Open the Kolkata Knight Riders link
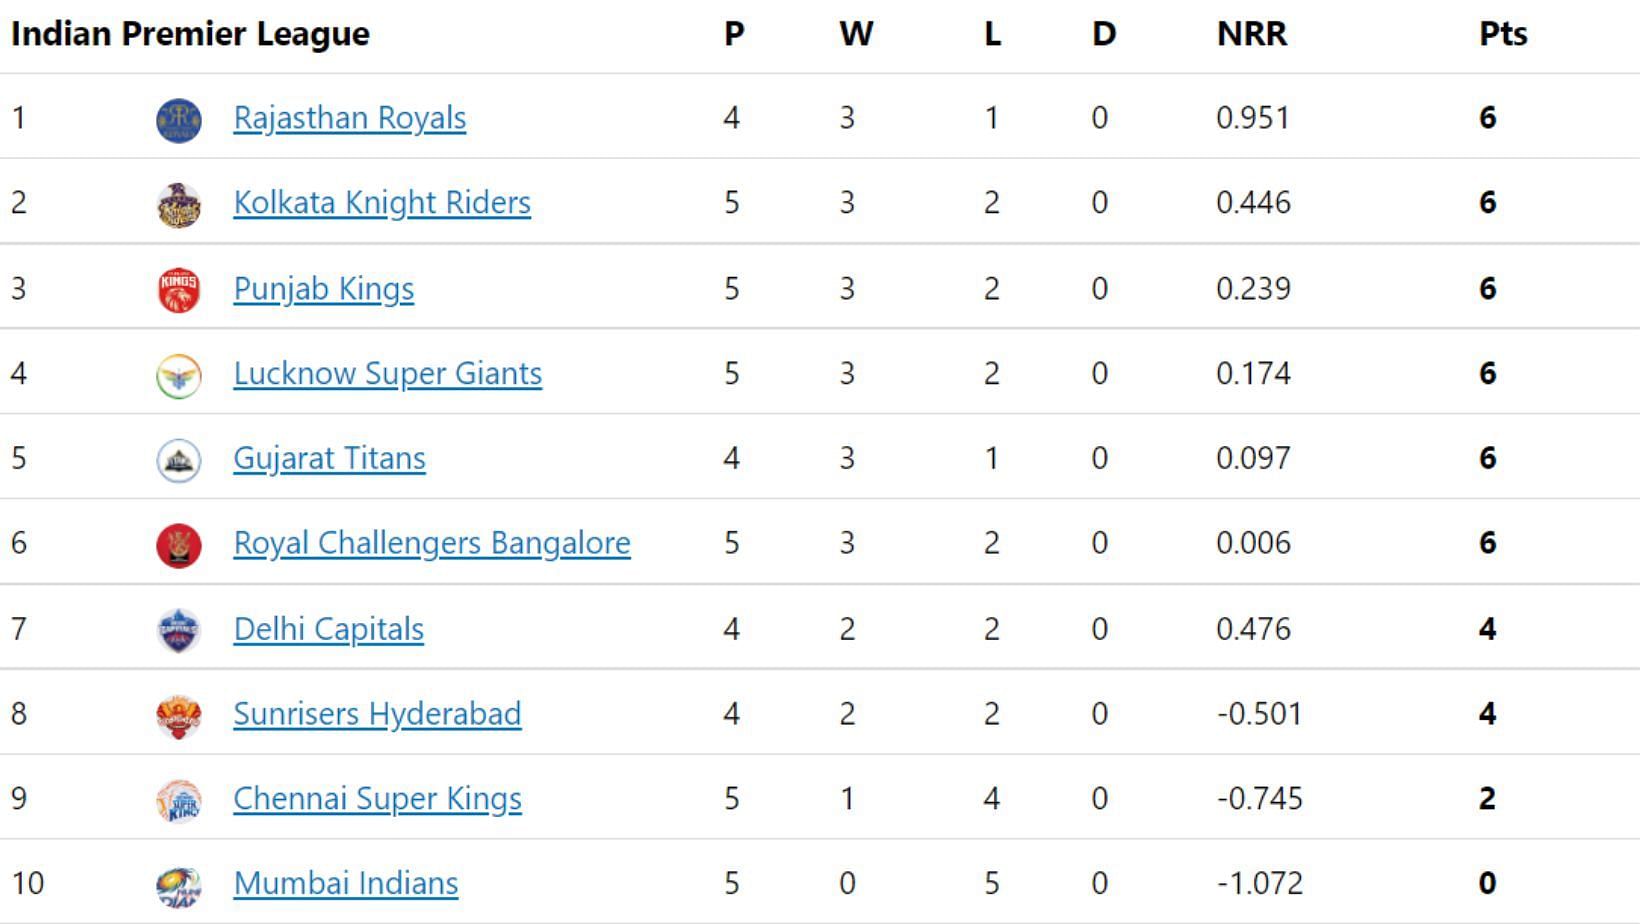The width and height of the screenshot is (1640, 924). (x=382, y=203)
